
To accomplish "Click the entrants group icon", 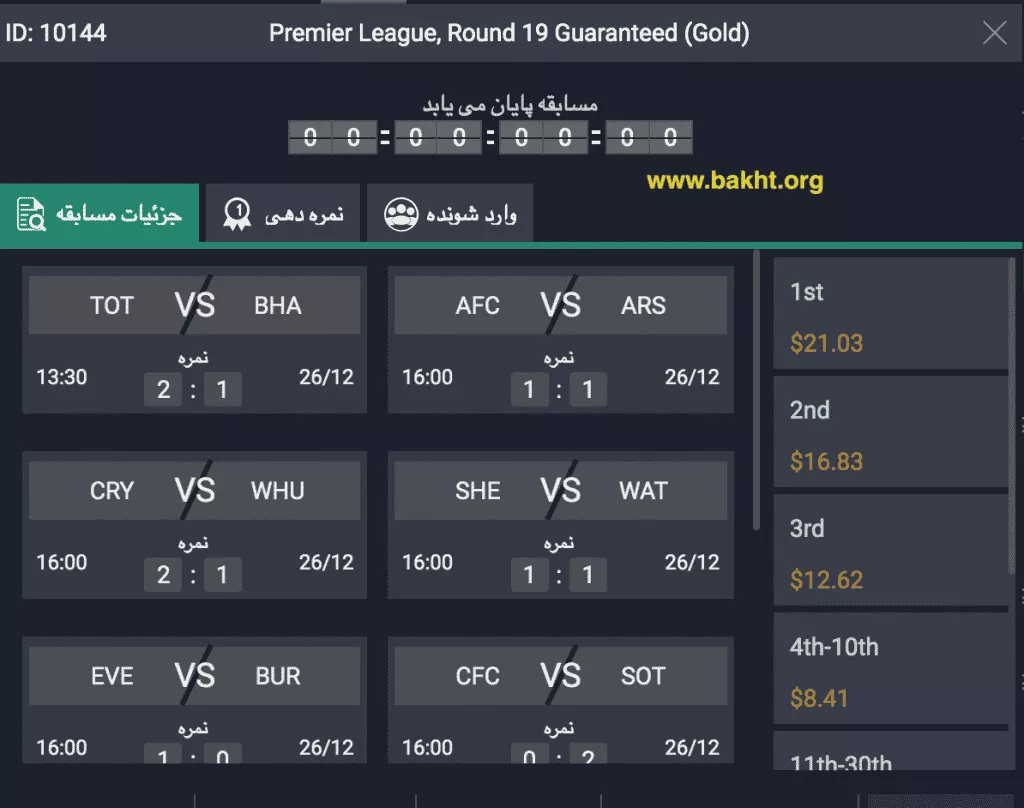I will (x=401, y=214).
